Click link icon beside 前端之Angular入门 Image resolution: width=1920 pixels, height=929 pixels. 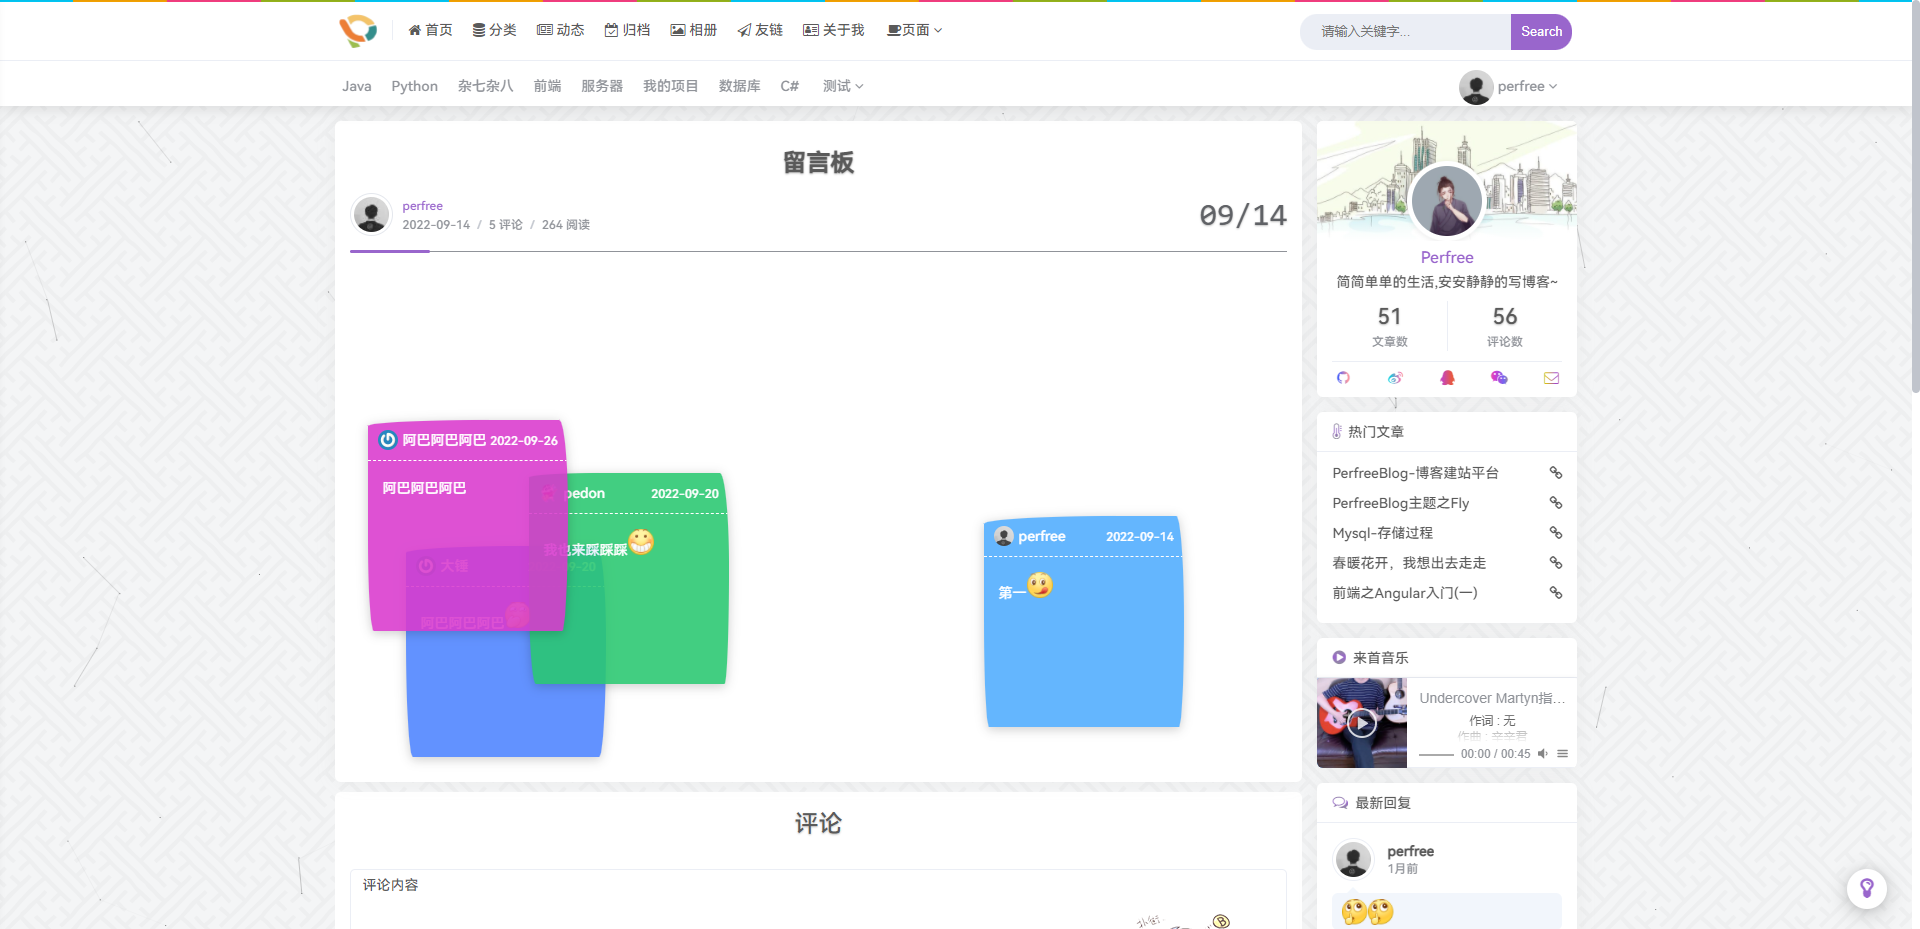pyautogui.click(x=1556, y=593)
